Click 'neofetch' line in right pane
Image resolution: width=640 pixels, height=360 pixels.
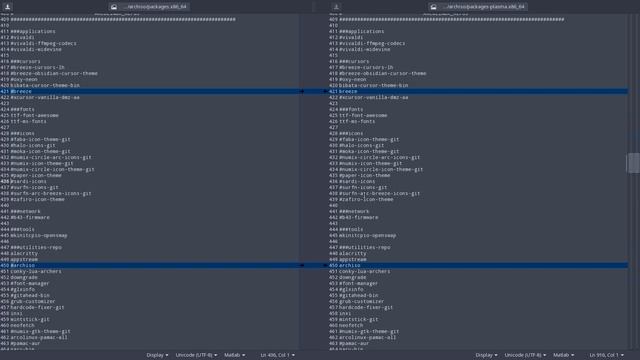pyautogui.click(x=351, y=325)
